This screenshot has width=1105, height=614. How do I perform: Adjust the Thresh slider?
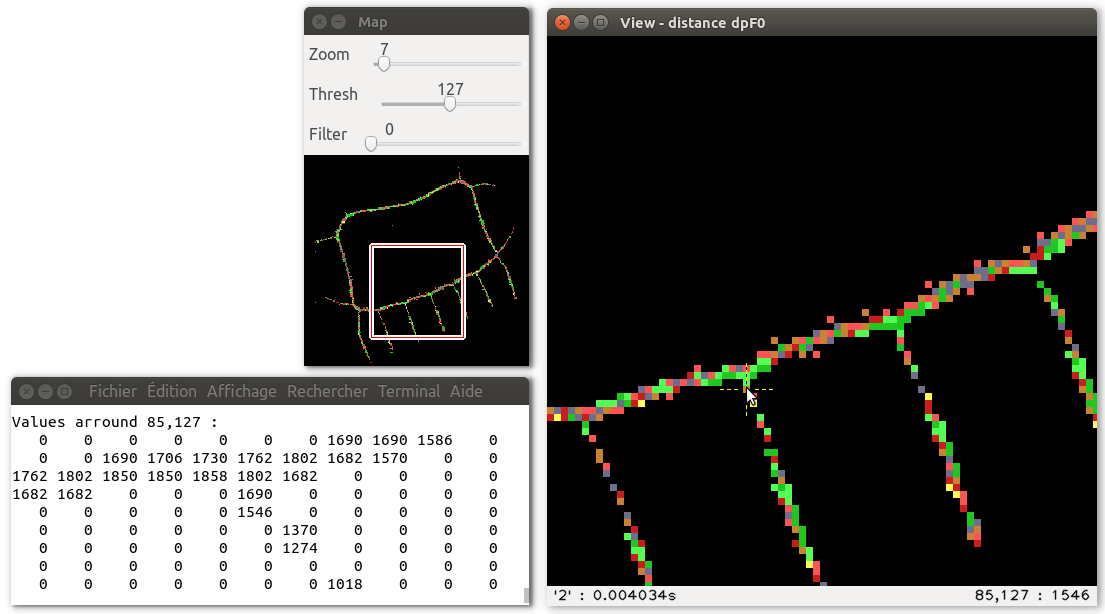(x=448, y=103)
